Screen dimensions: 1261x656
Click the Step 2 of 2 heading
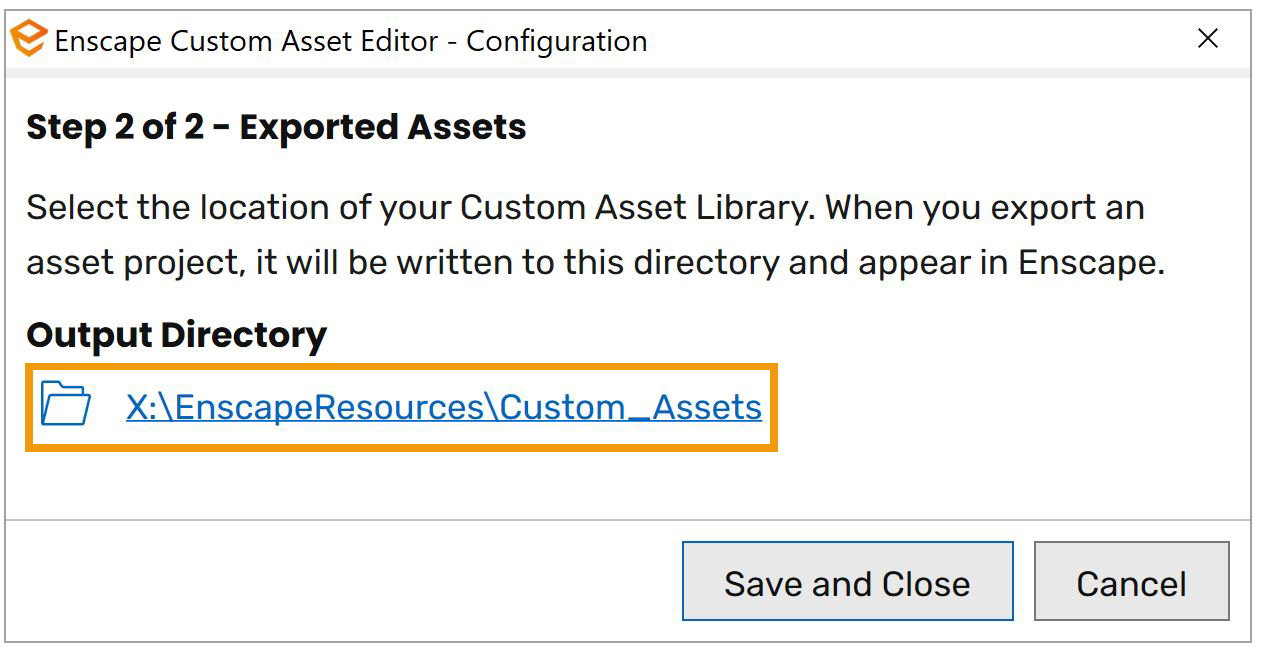click(275, 127)
